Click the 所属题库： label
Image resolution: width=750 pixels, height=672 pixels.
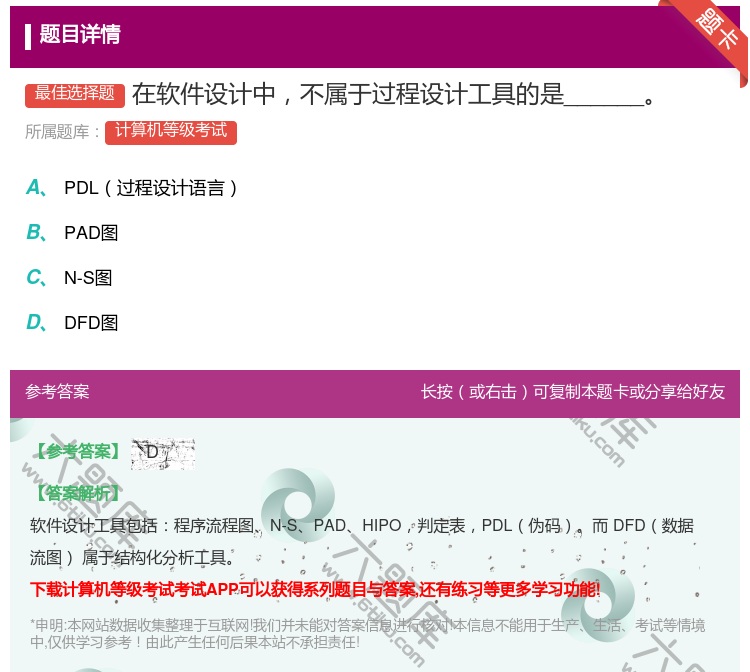[63, 132]
